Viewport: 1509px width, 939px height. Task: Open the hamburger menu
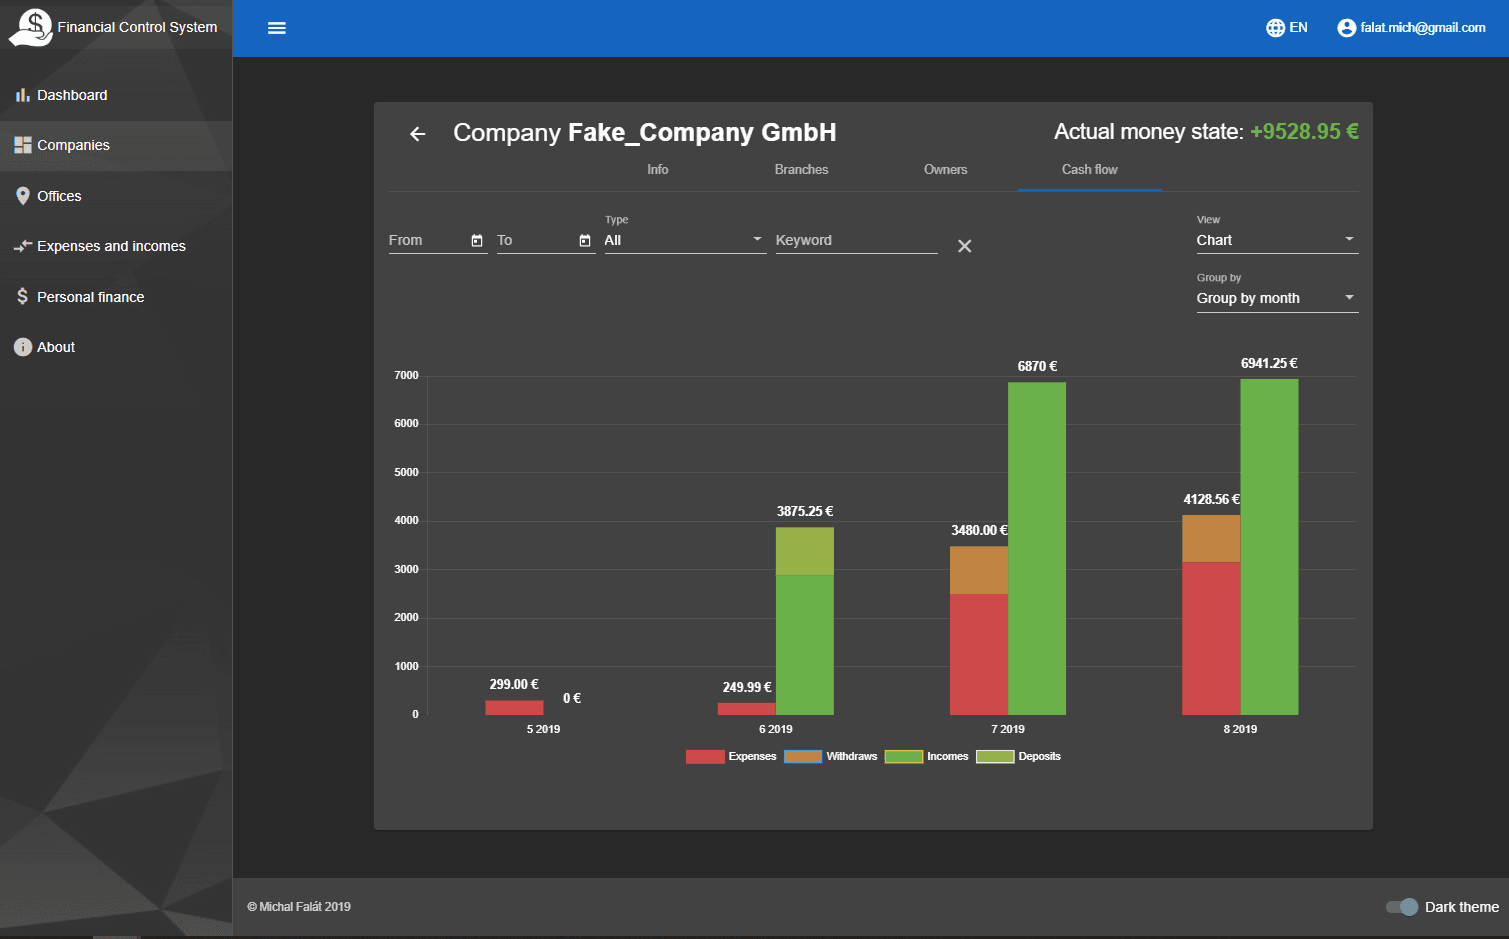click(x=277, y=28)
